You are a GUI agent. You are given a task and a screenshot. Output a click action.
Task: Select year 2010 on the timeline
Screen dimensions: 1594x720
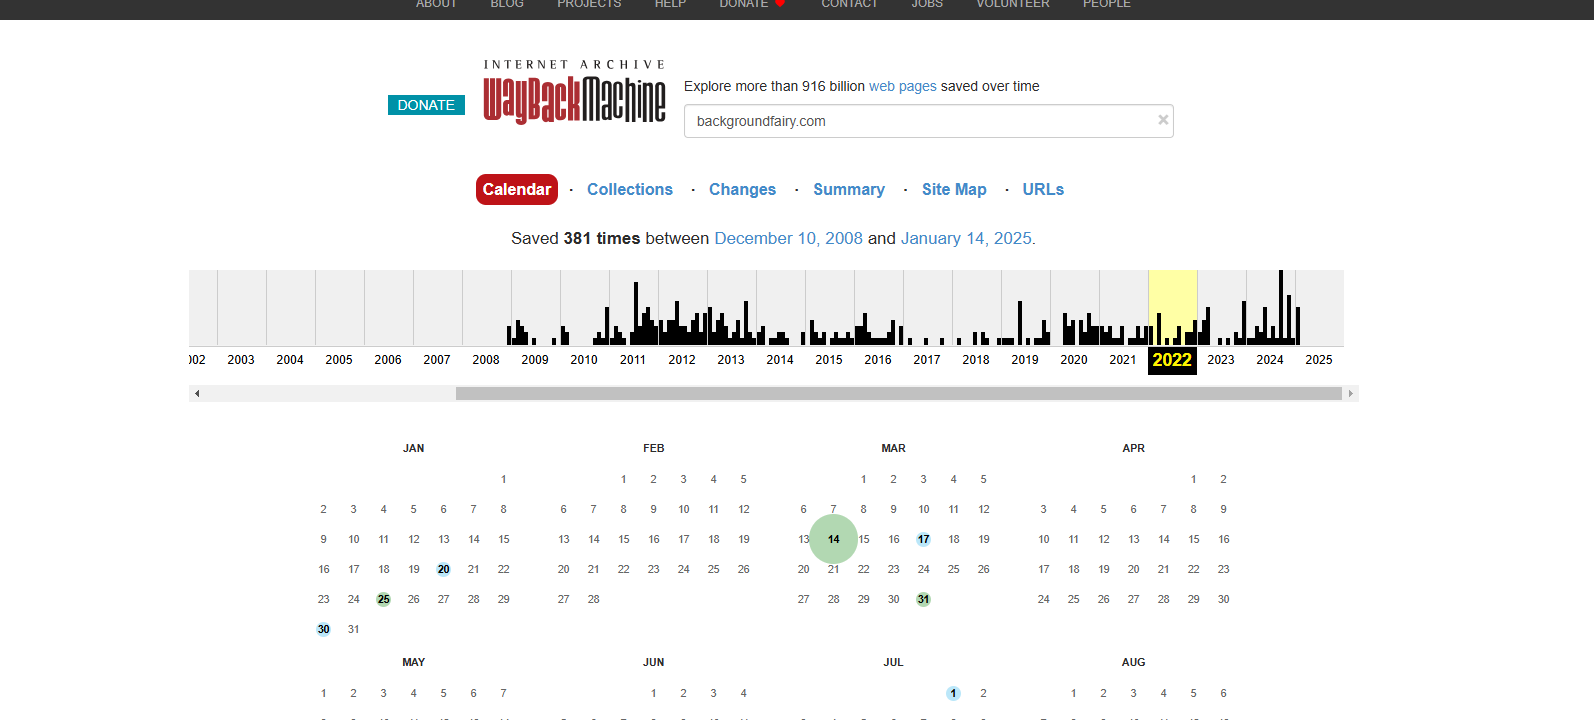[x=584, y=360]
